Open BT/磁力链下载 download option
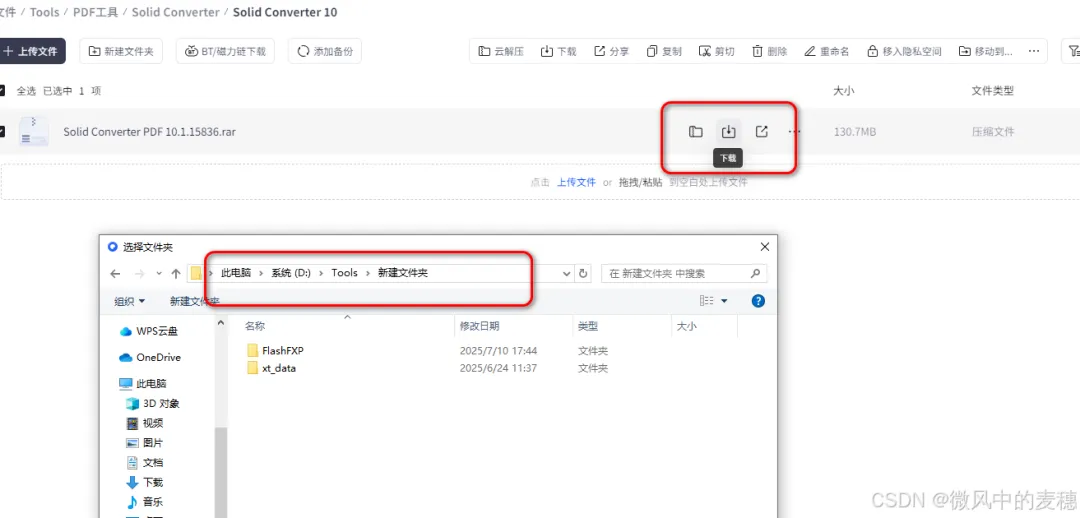The width and height of the screenshot is (1080, 518). pyautogui.click(x=226, y=51)
